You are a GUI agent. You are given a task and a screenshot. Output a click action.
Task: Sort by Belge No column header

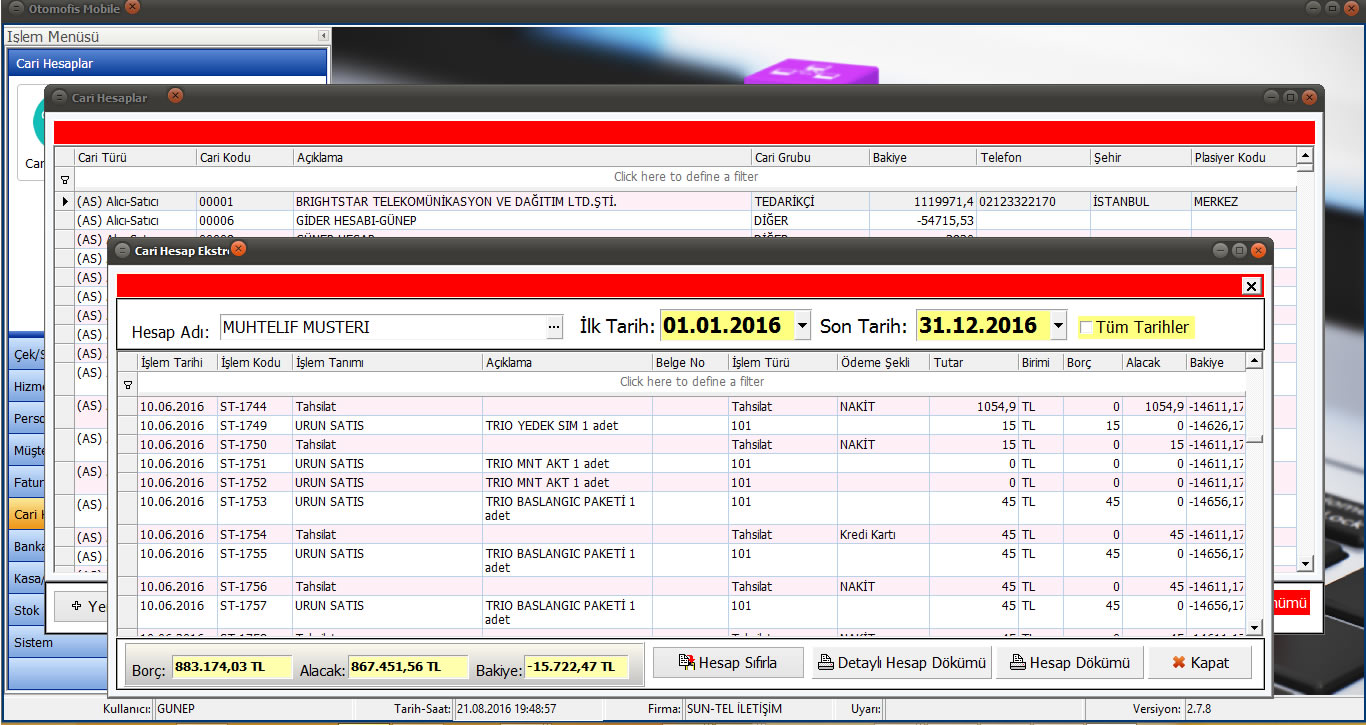click(x=690, y=362)
